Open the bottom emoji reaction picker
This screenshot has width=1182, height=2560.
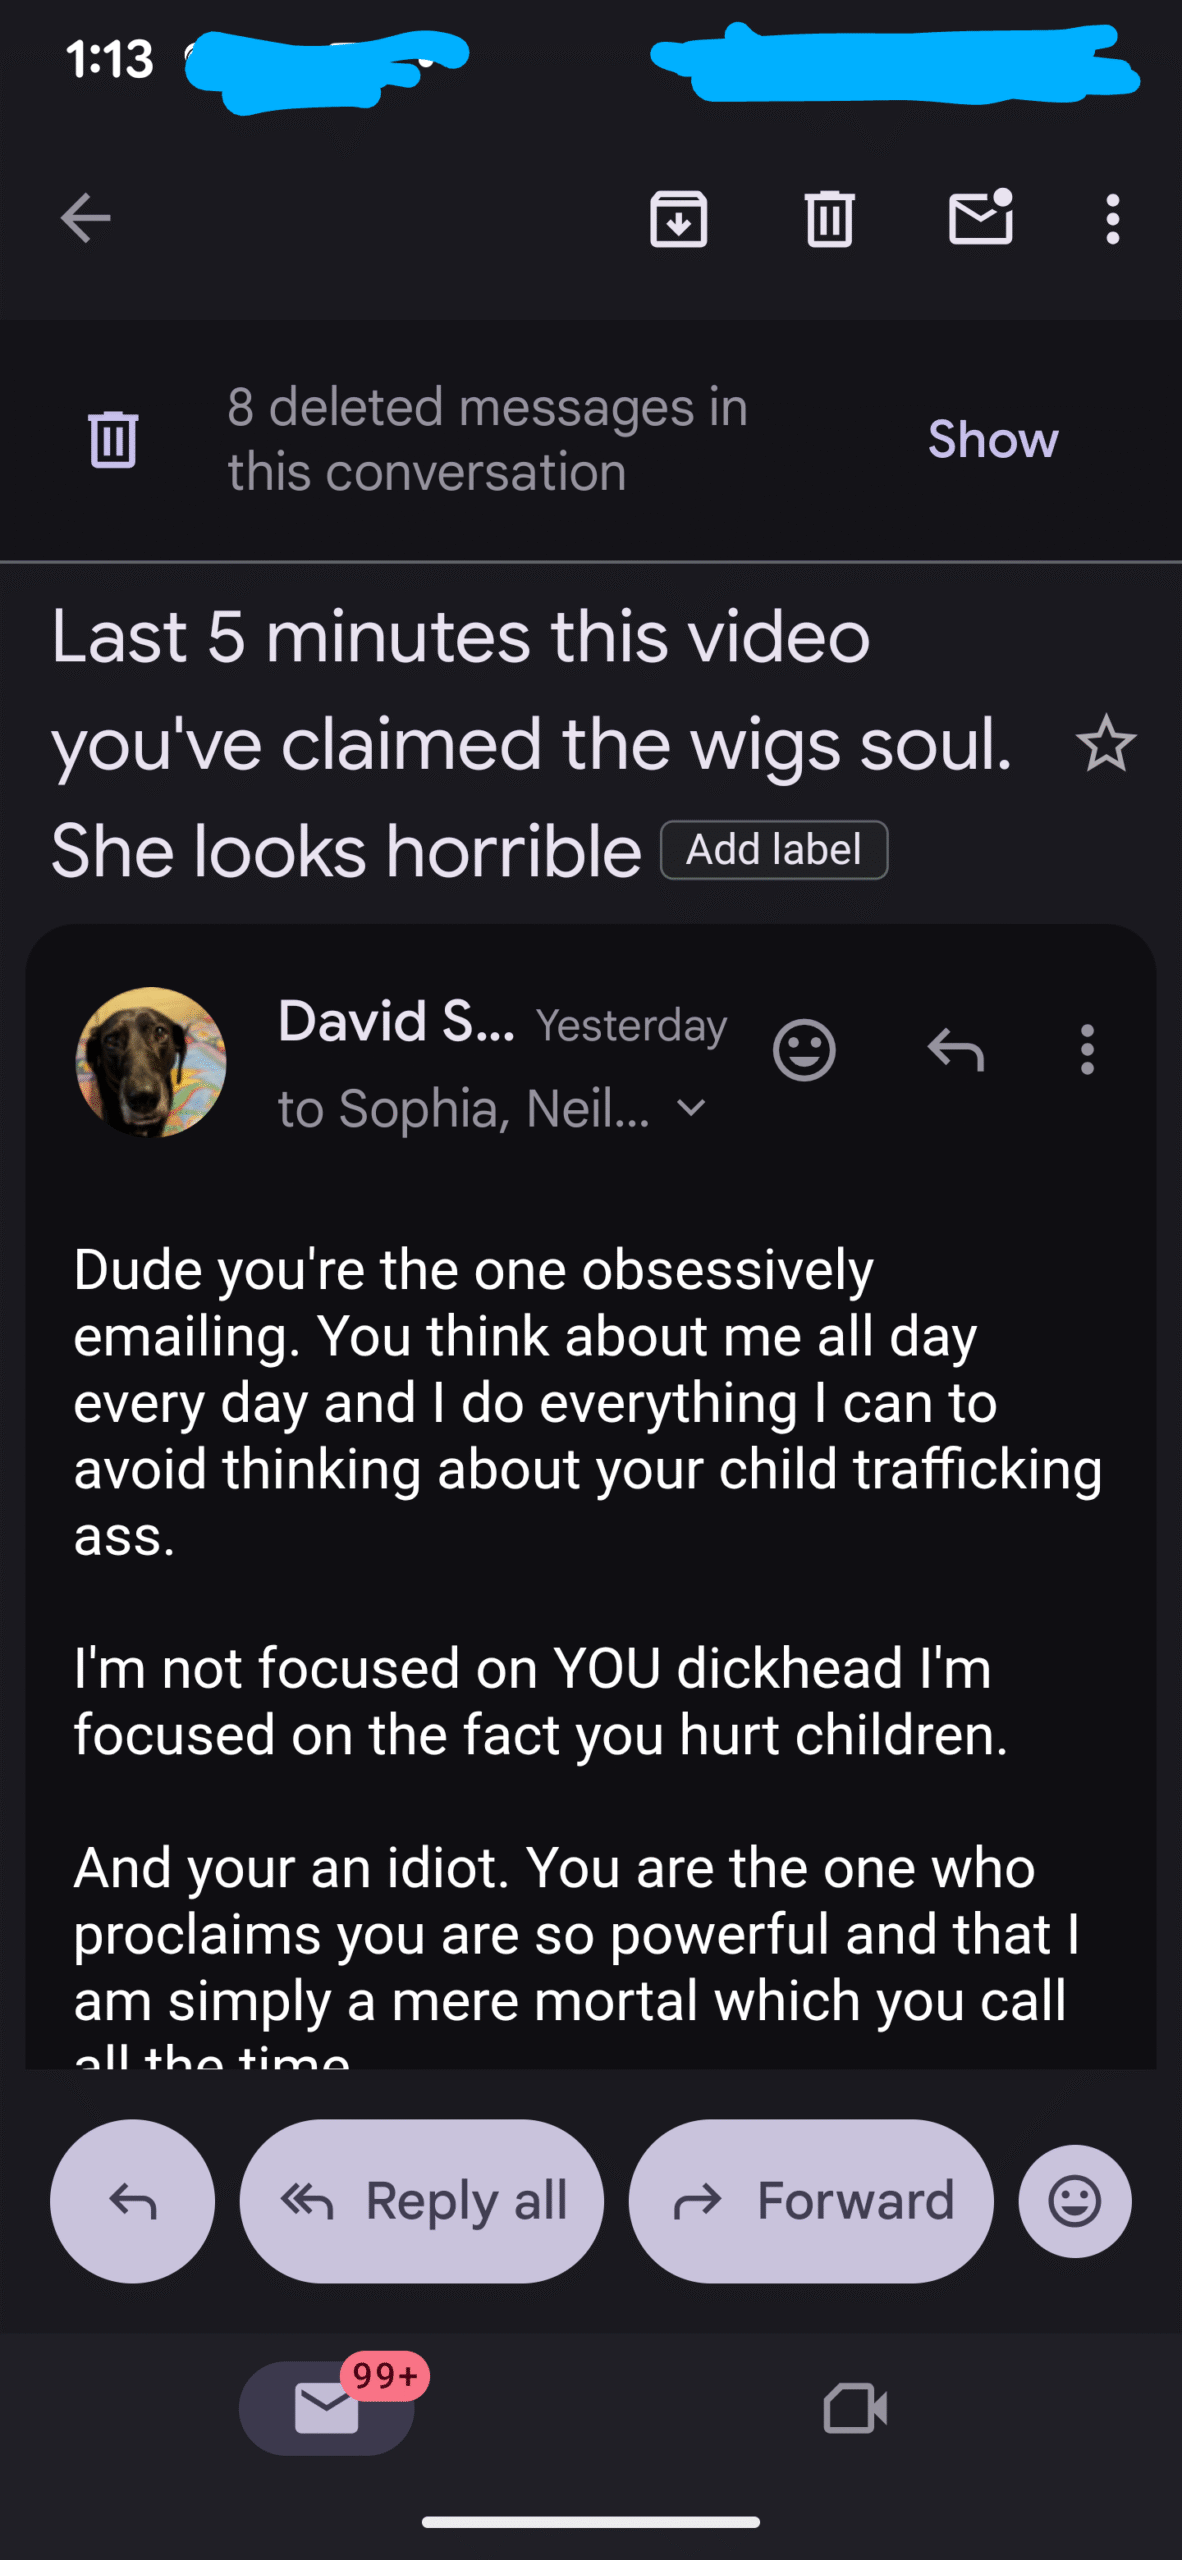[x=1075, y=2201]
